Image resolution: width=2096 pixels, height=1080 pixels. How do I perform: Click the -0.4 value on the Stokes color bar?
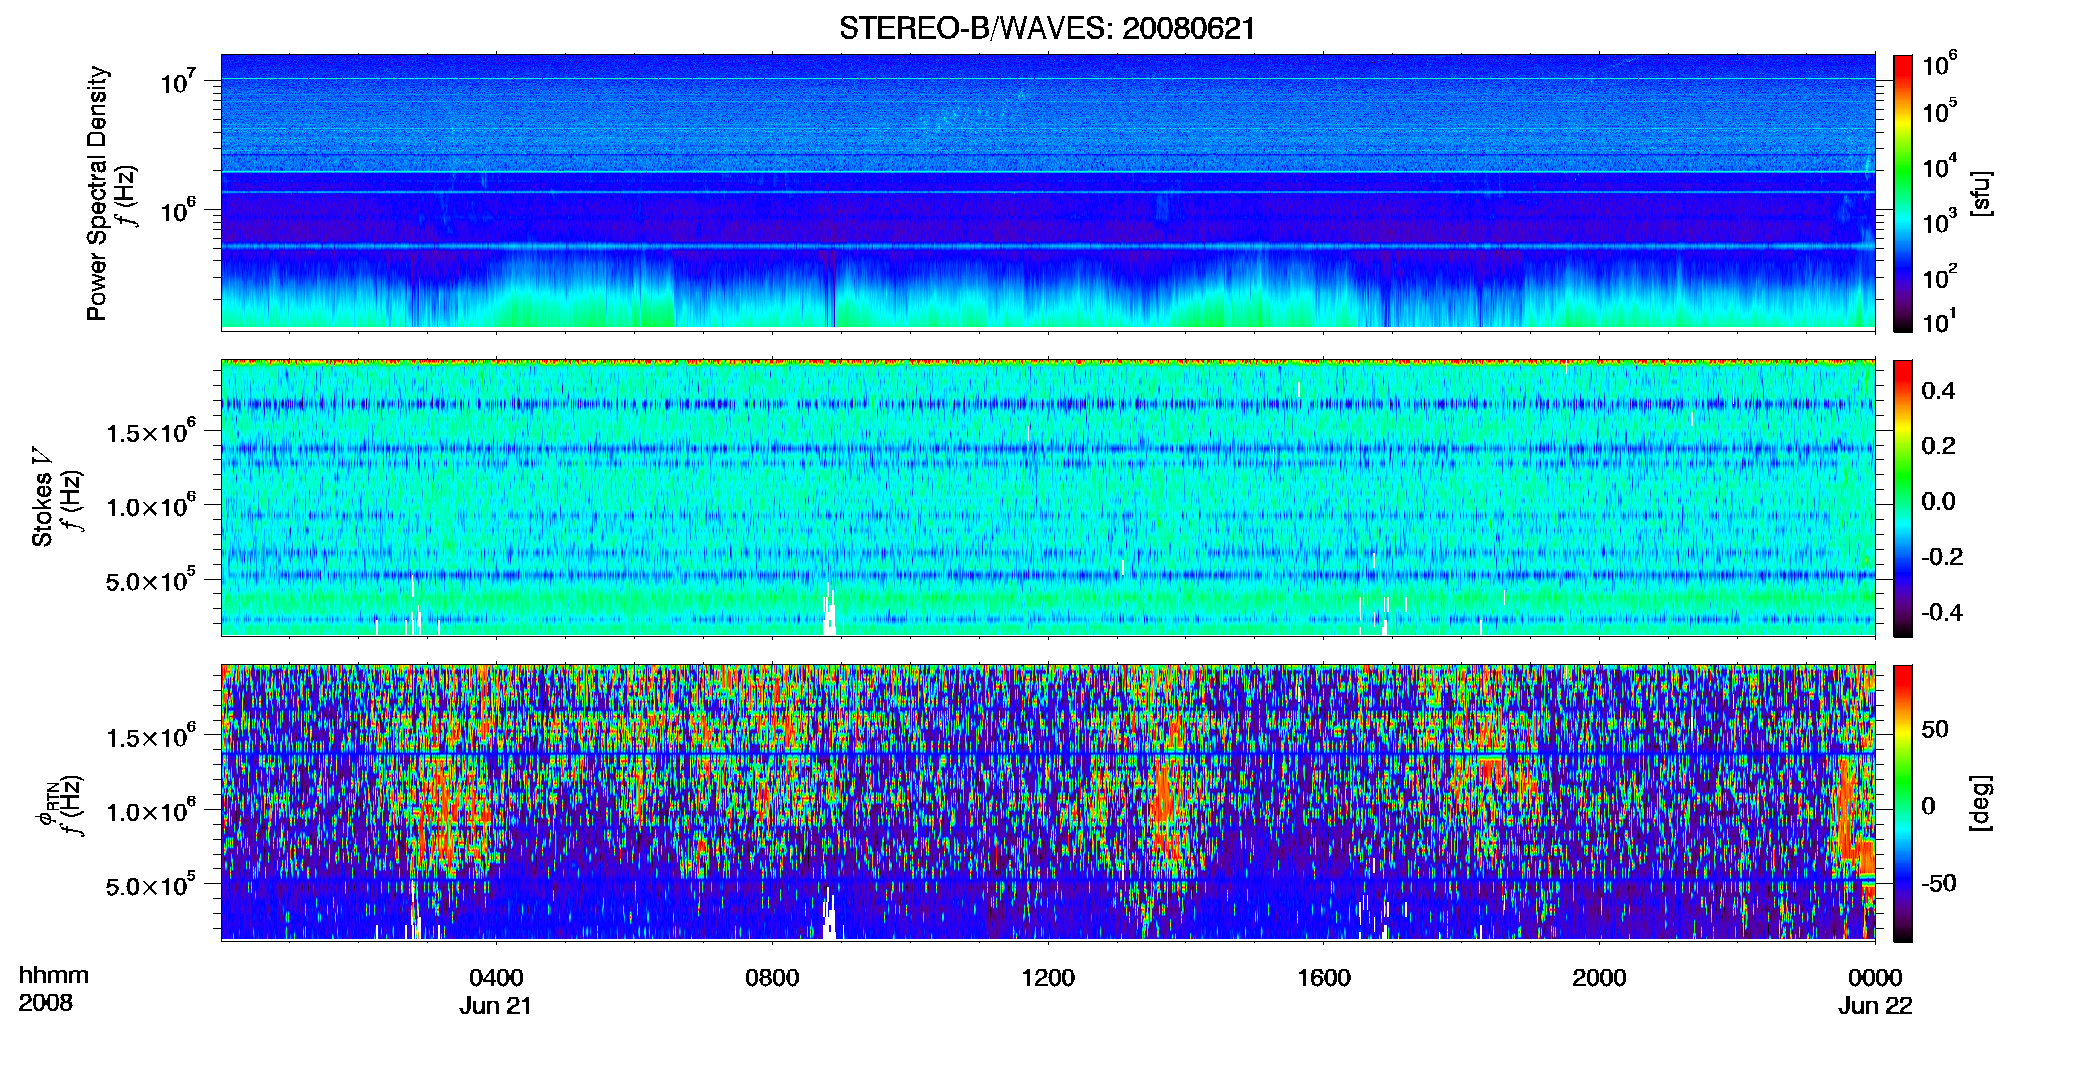click(x=1942, y=612)
